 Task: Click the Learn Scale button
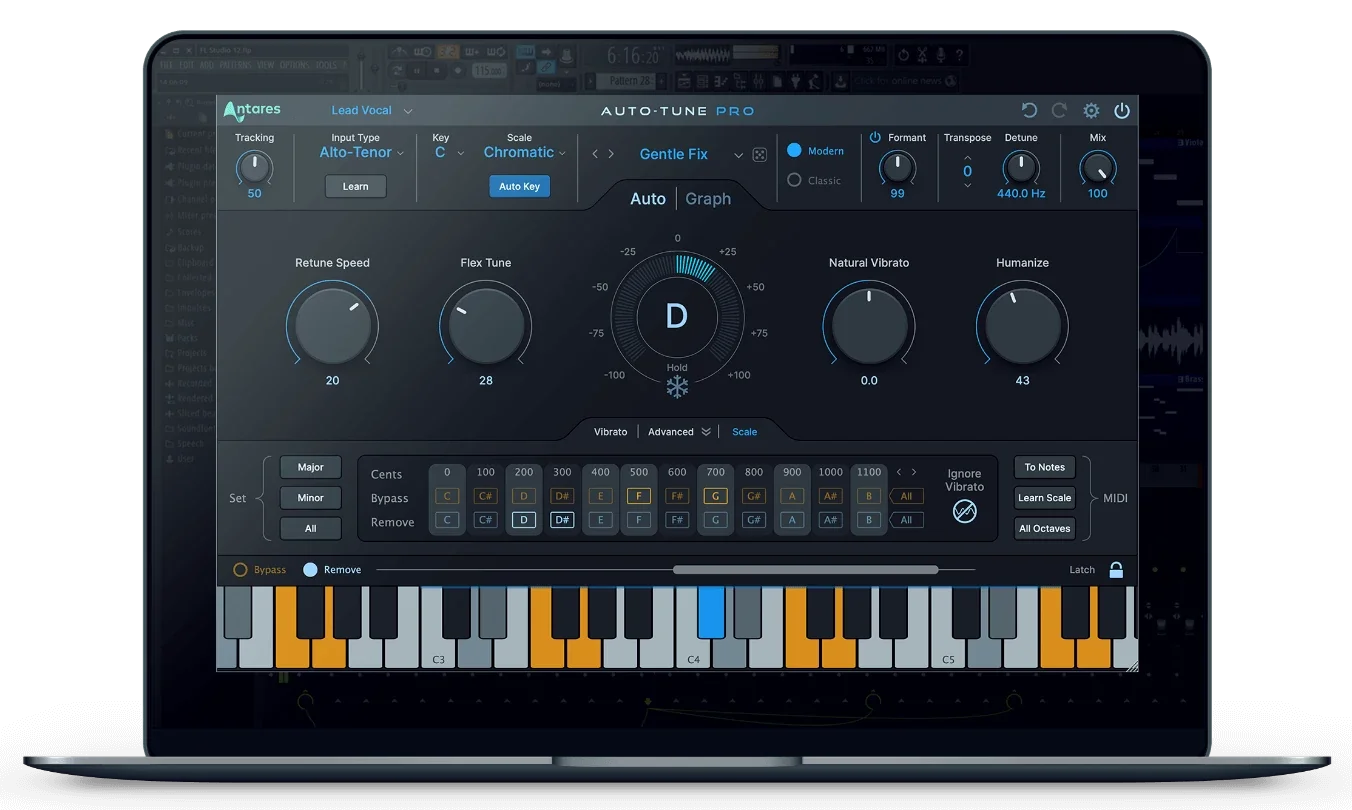click(1045, 498)
